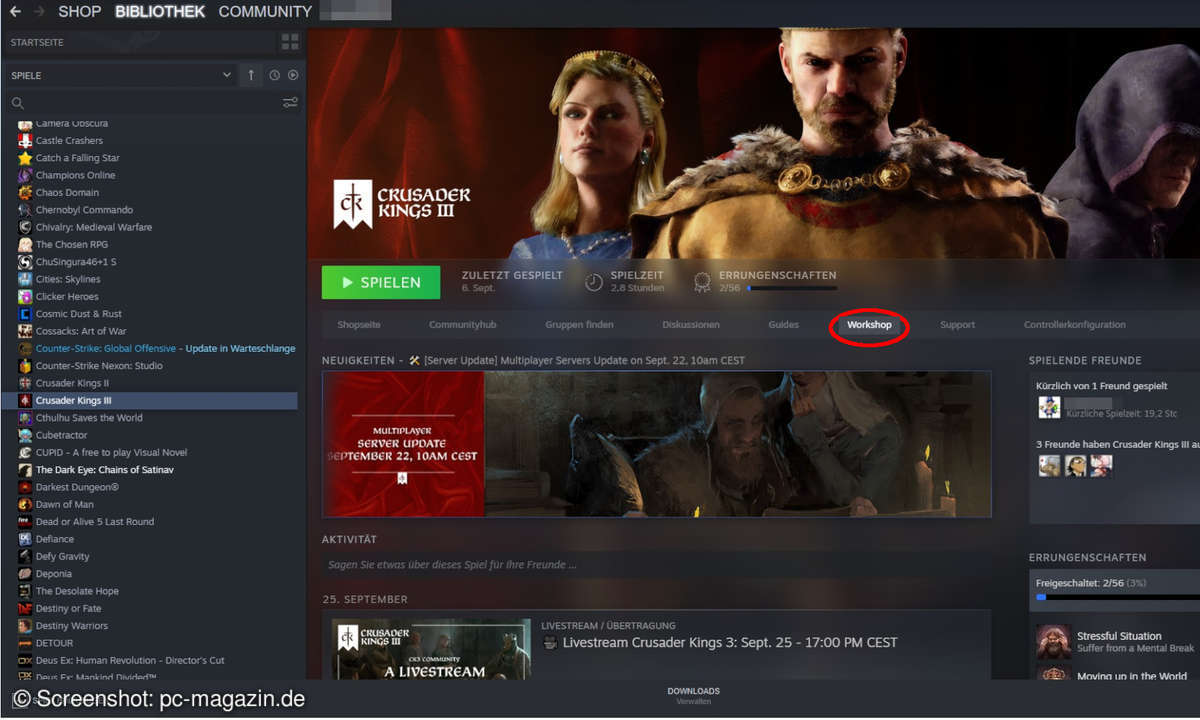Click the Clicker Heroes game icon
This screenshot has height=720, width=1200.
[x=25, y=296]
